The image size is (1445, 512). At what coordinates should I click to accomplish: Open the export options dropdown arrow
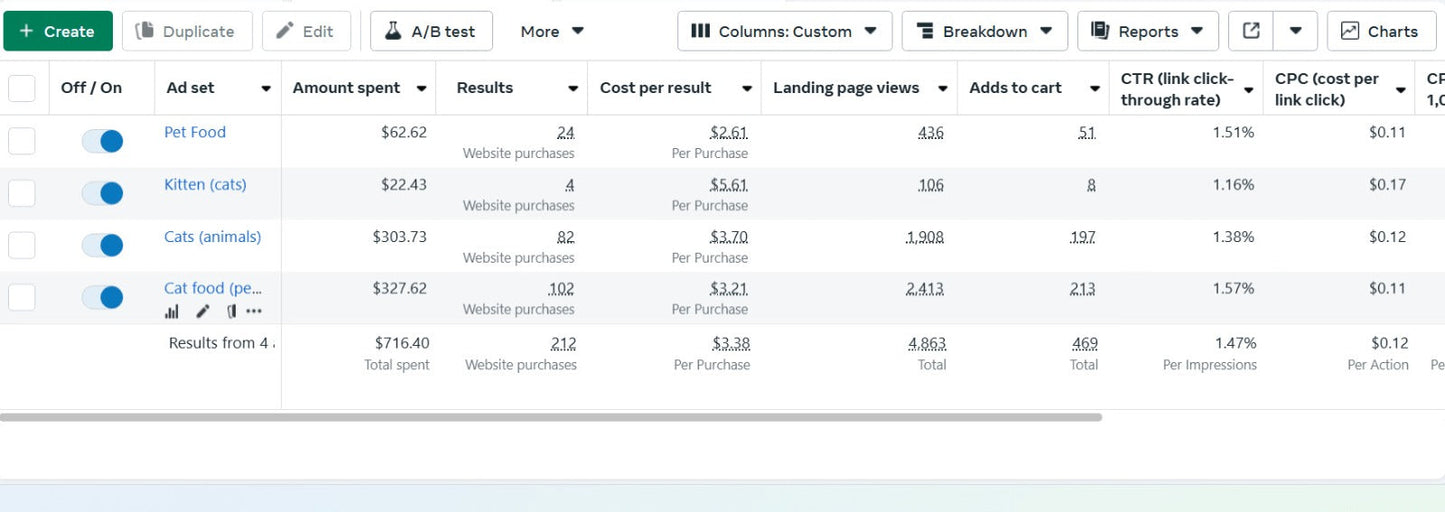point(1295,31)
